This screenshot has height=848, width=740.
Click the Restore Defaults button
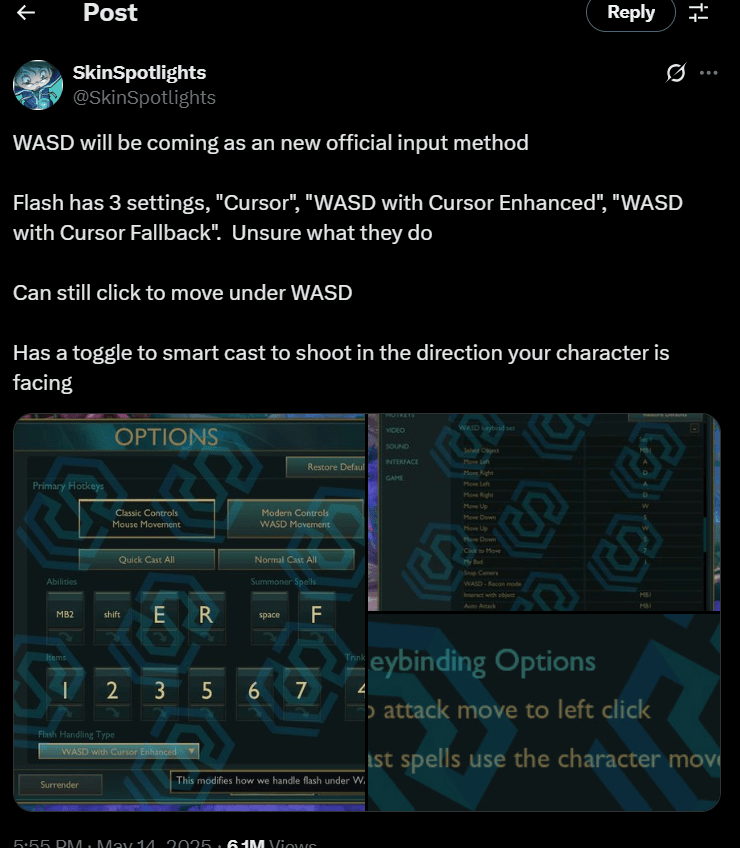326,467
